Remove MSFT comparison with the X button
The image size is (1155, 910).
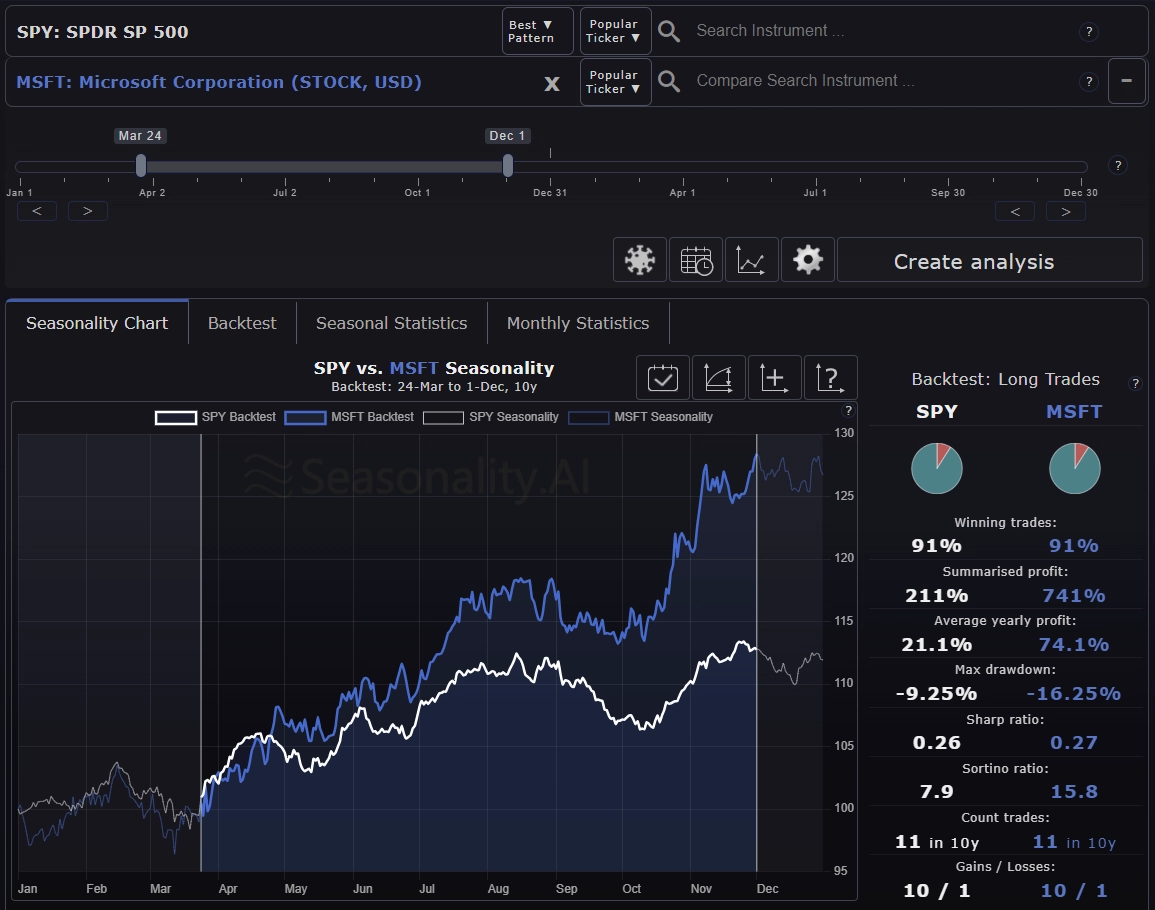pyautogui.click(x=552, y=83)
